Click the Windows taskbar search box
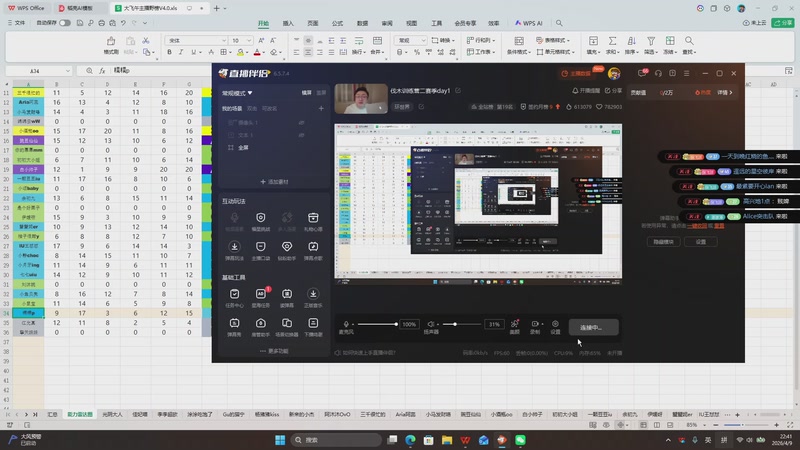The height and width of the screenshot is (450, 800). point(336,440)
